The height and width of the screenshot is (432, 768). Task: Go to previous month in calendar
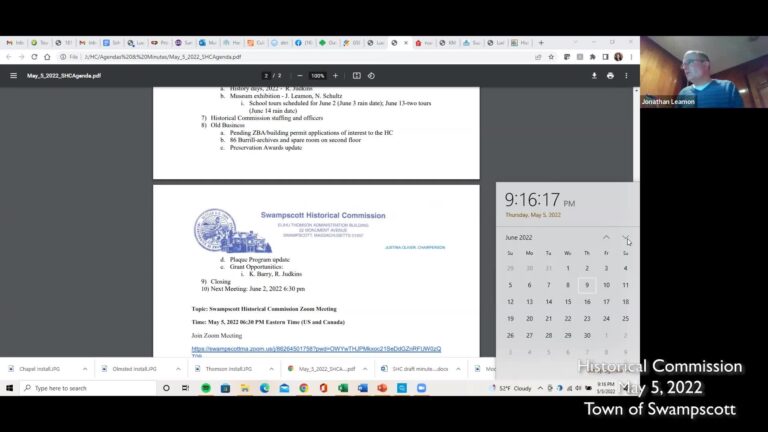coord(606,238)
